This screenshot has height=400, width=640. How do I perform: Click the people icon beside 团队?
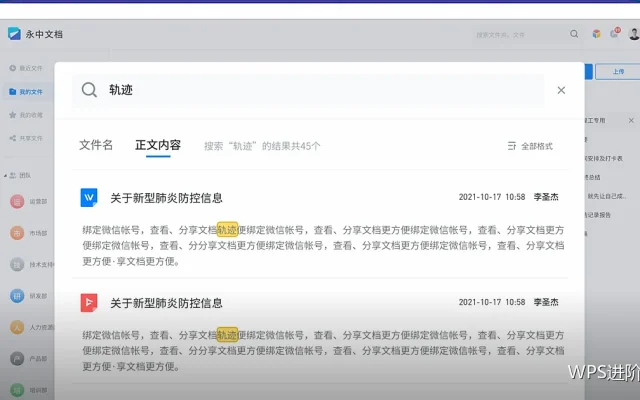[13, 176]
